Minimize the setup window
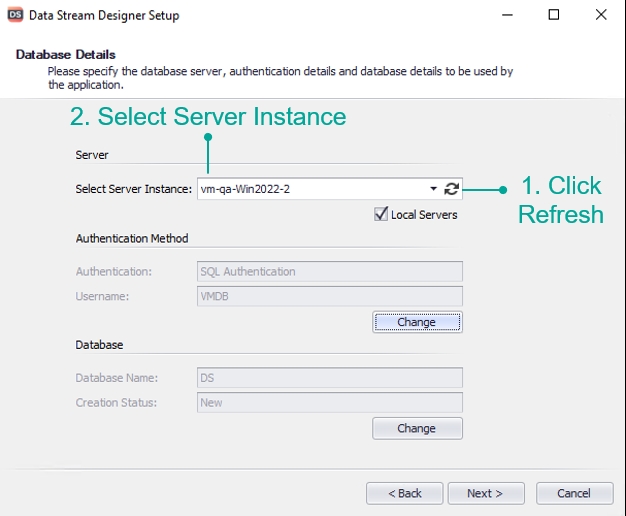 tap(507, 15)
